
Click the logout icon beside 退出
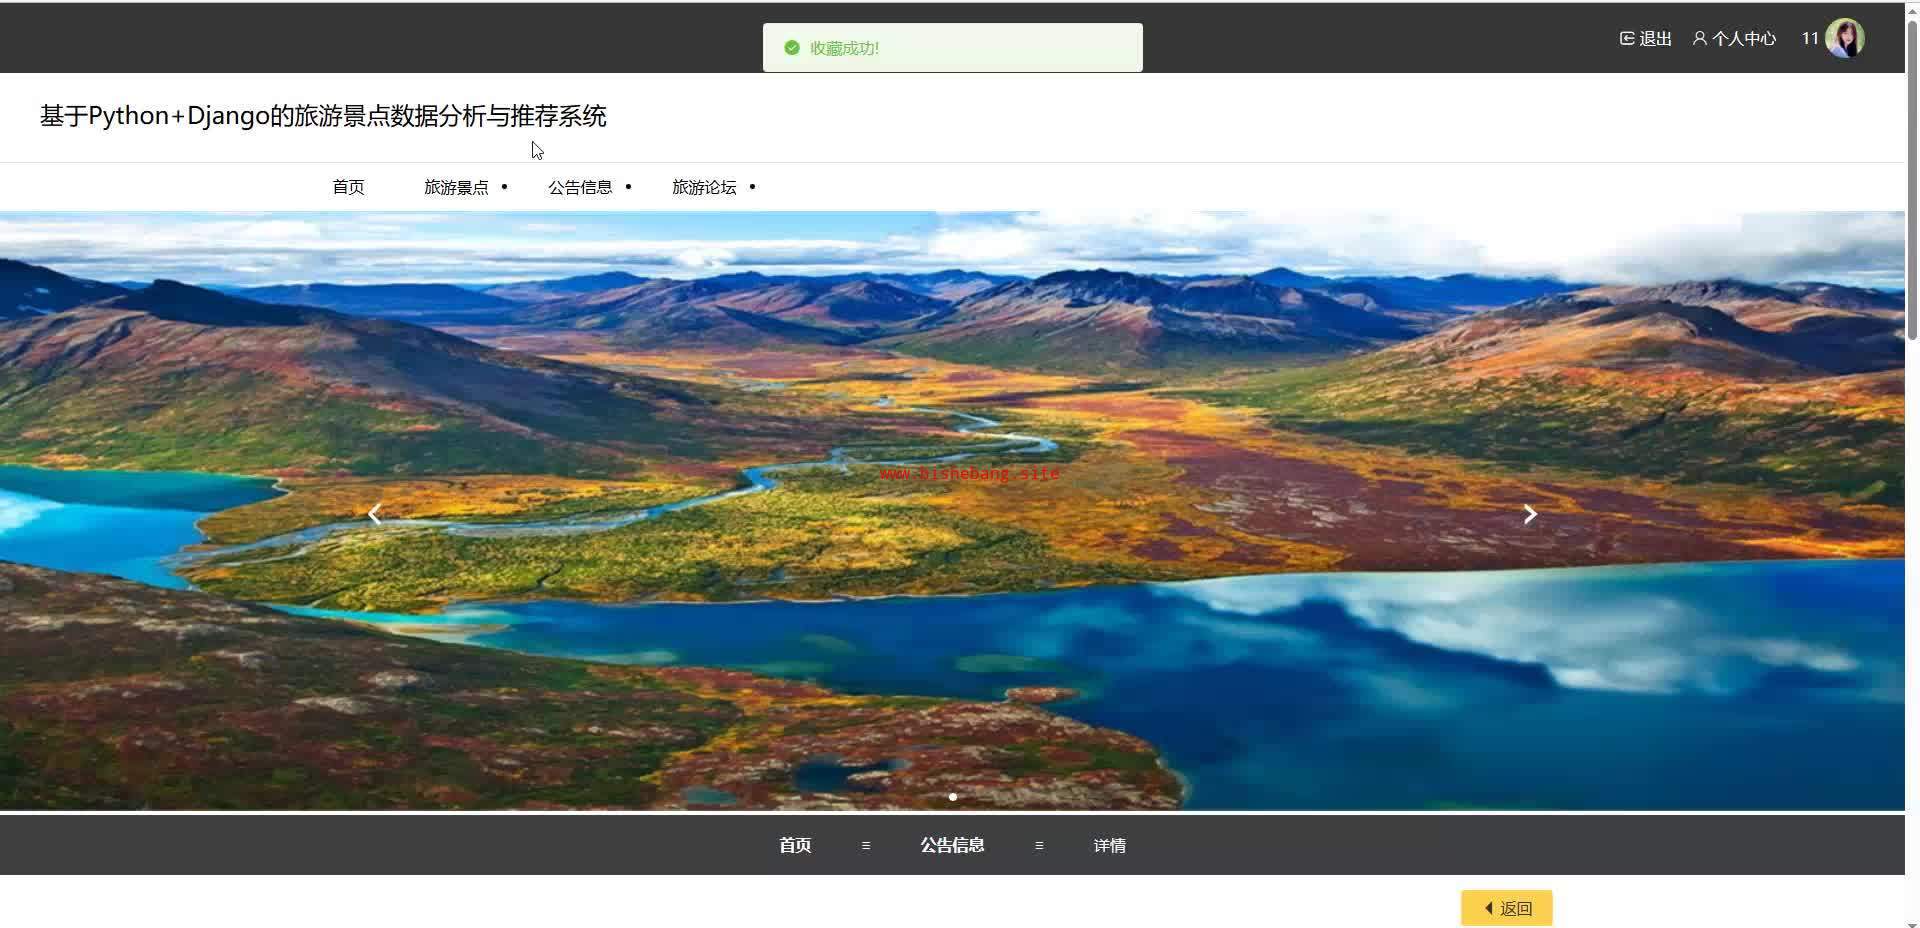[1627, 38]
